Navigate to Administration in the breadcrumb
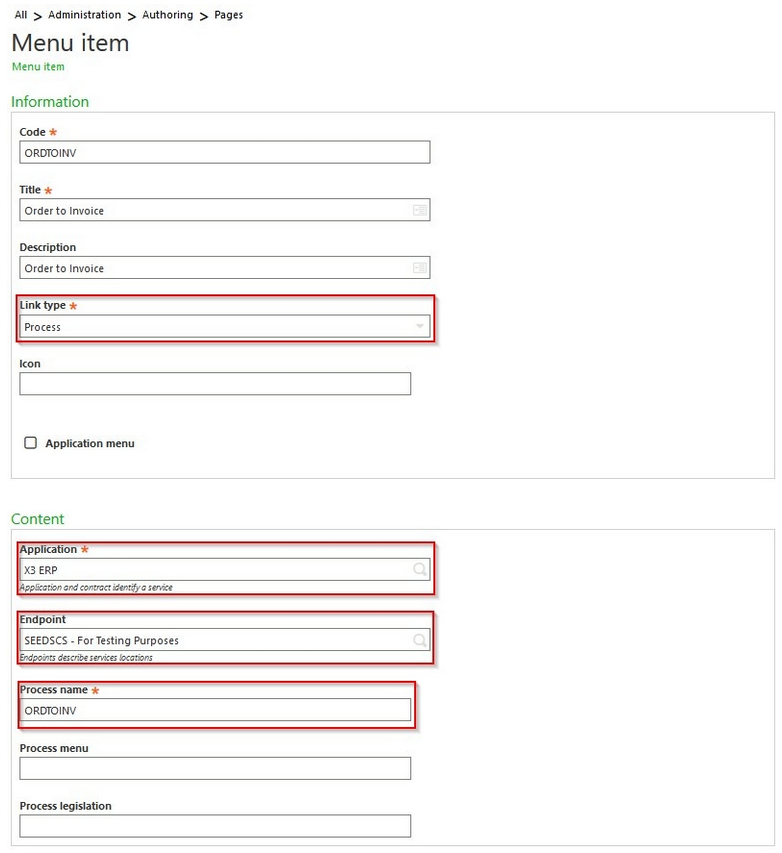Screen dimensions: 782x853 [84, 14]
